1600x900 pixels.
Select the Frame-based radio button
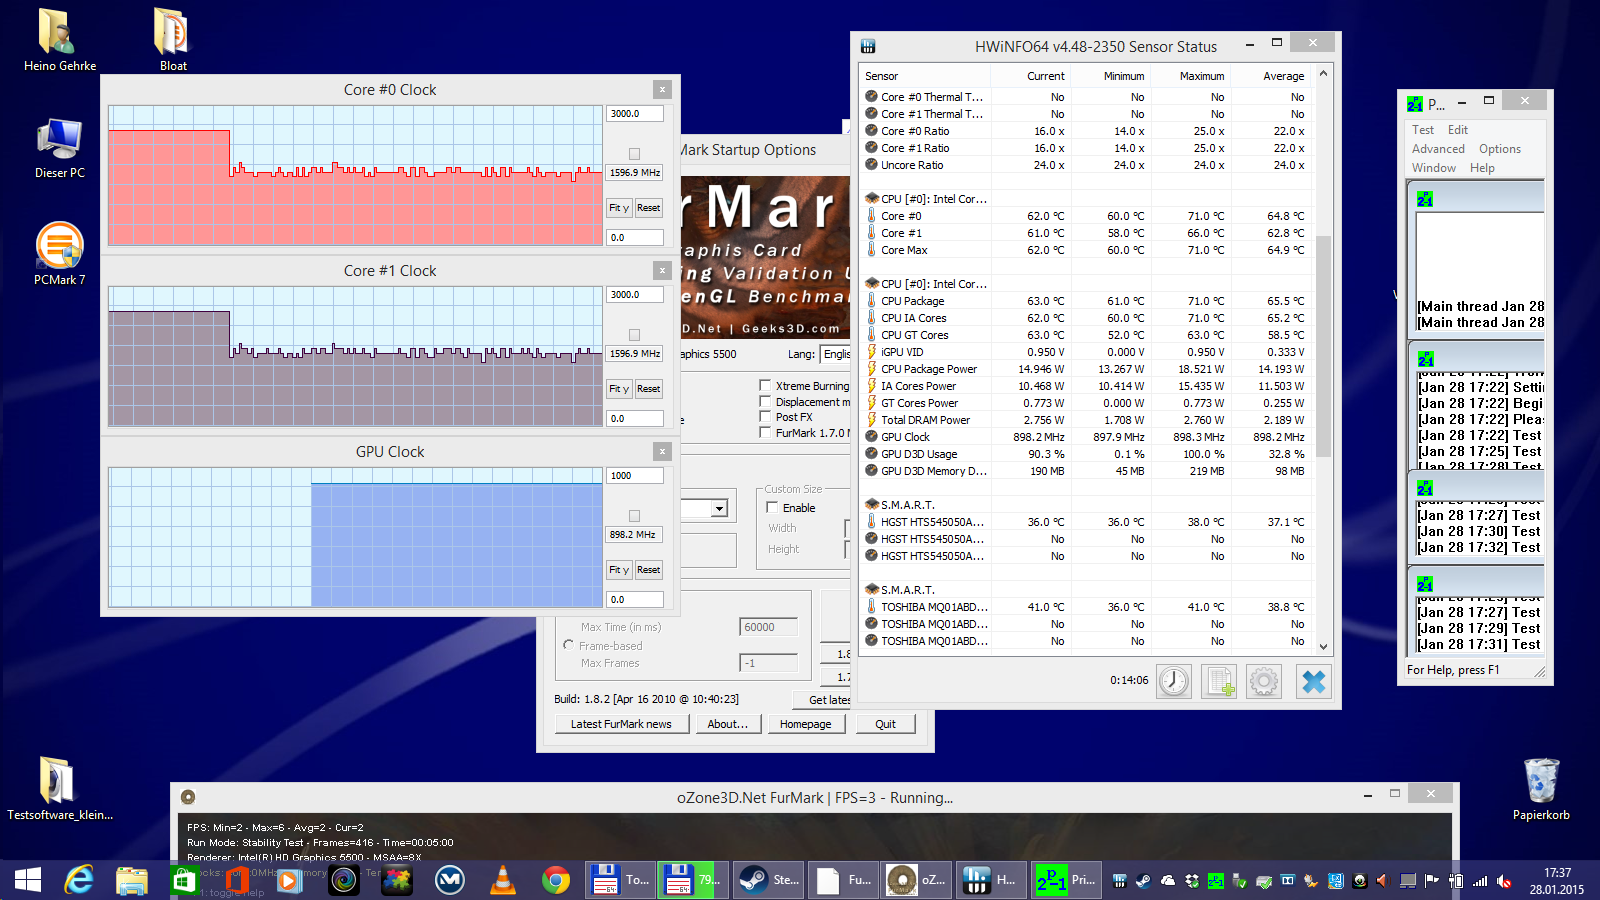(x=569, y=645)
